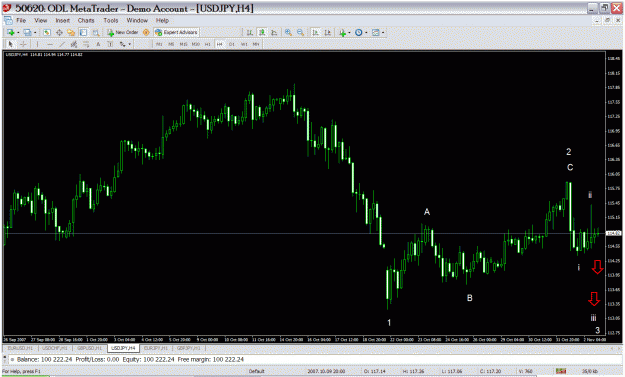Open the Strategy Tester magnifier icon
Screen dimensions: 625x377
coord(96,33)
